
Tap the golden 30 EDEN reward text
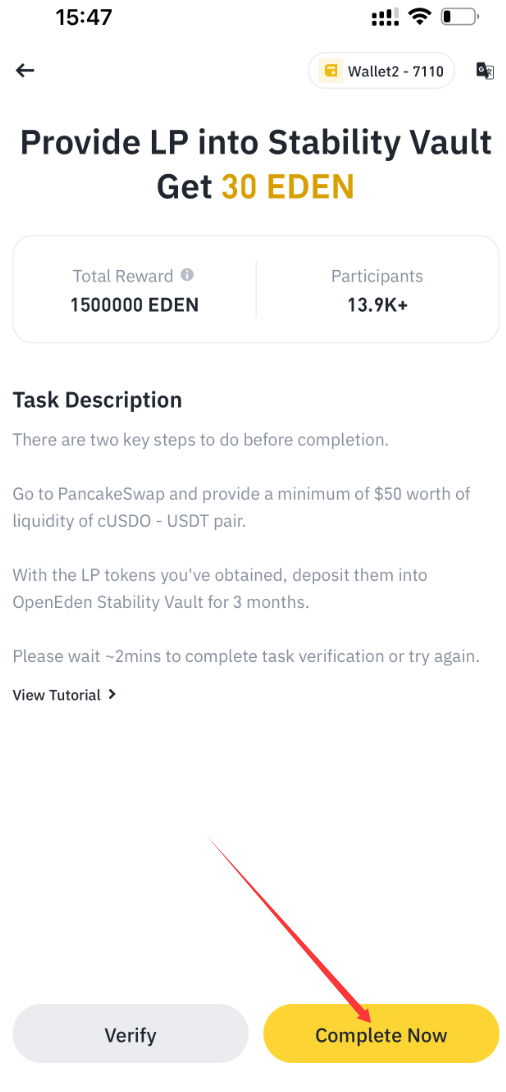(288, 186)
